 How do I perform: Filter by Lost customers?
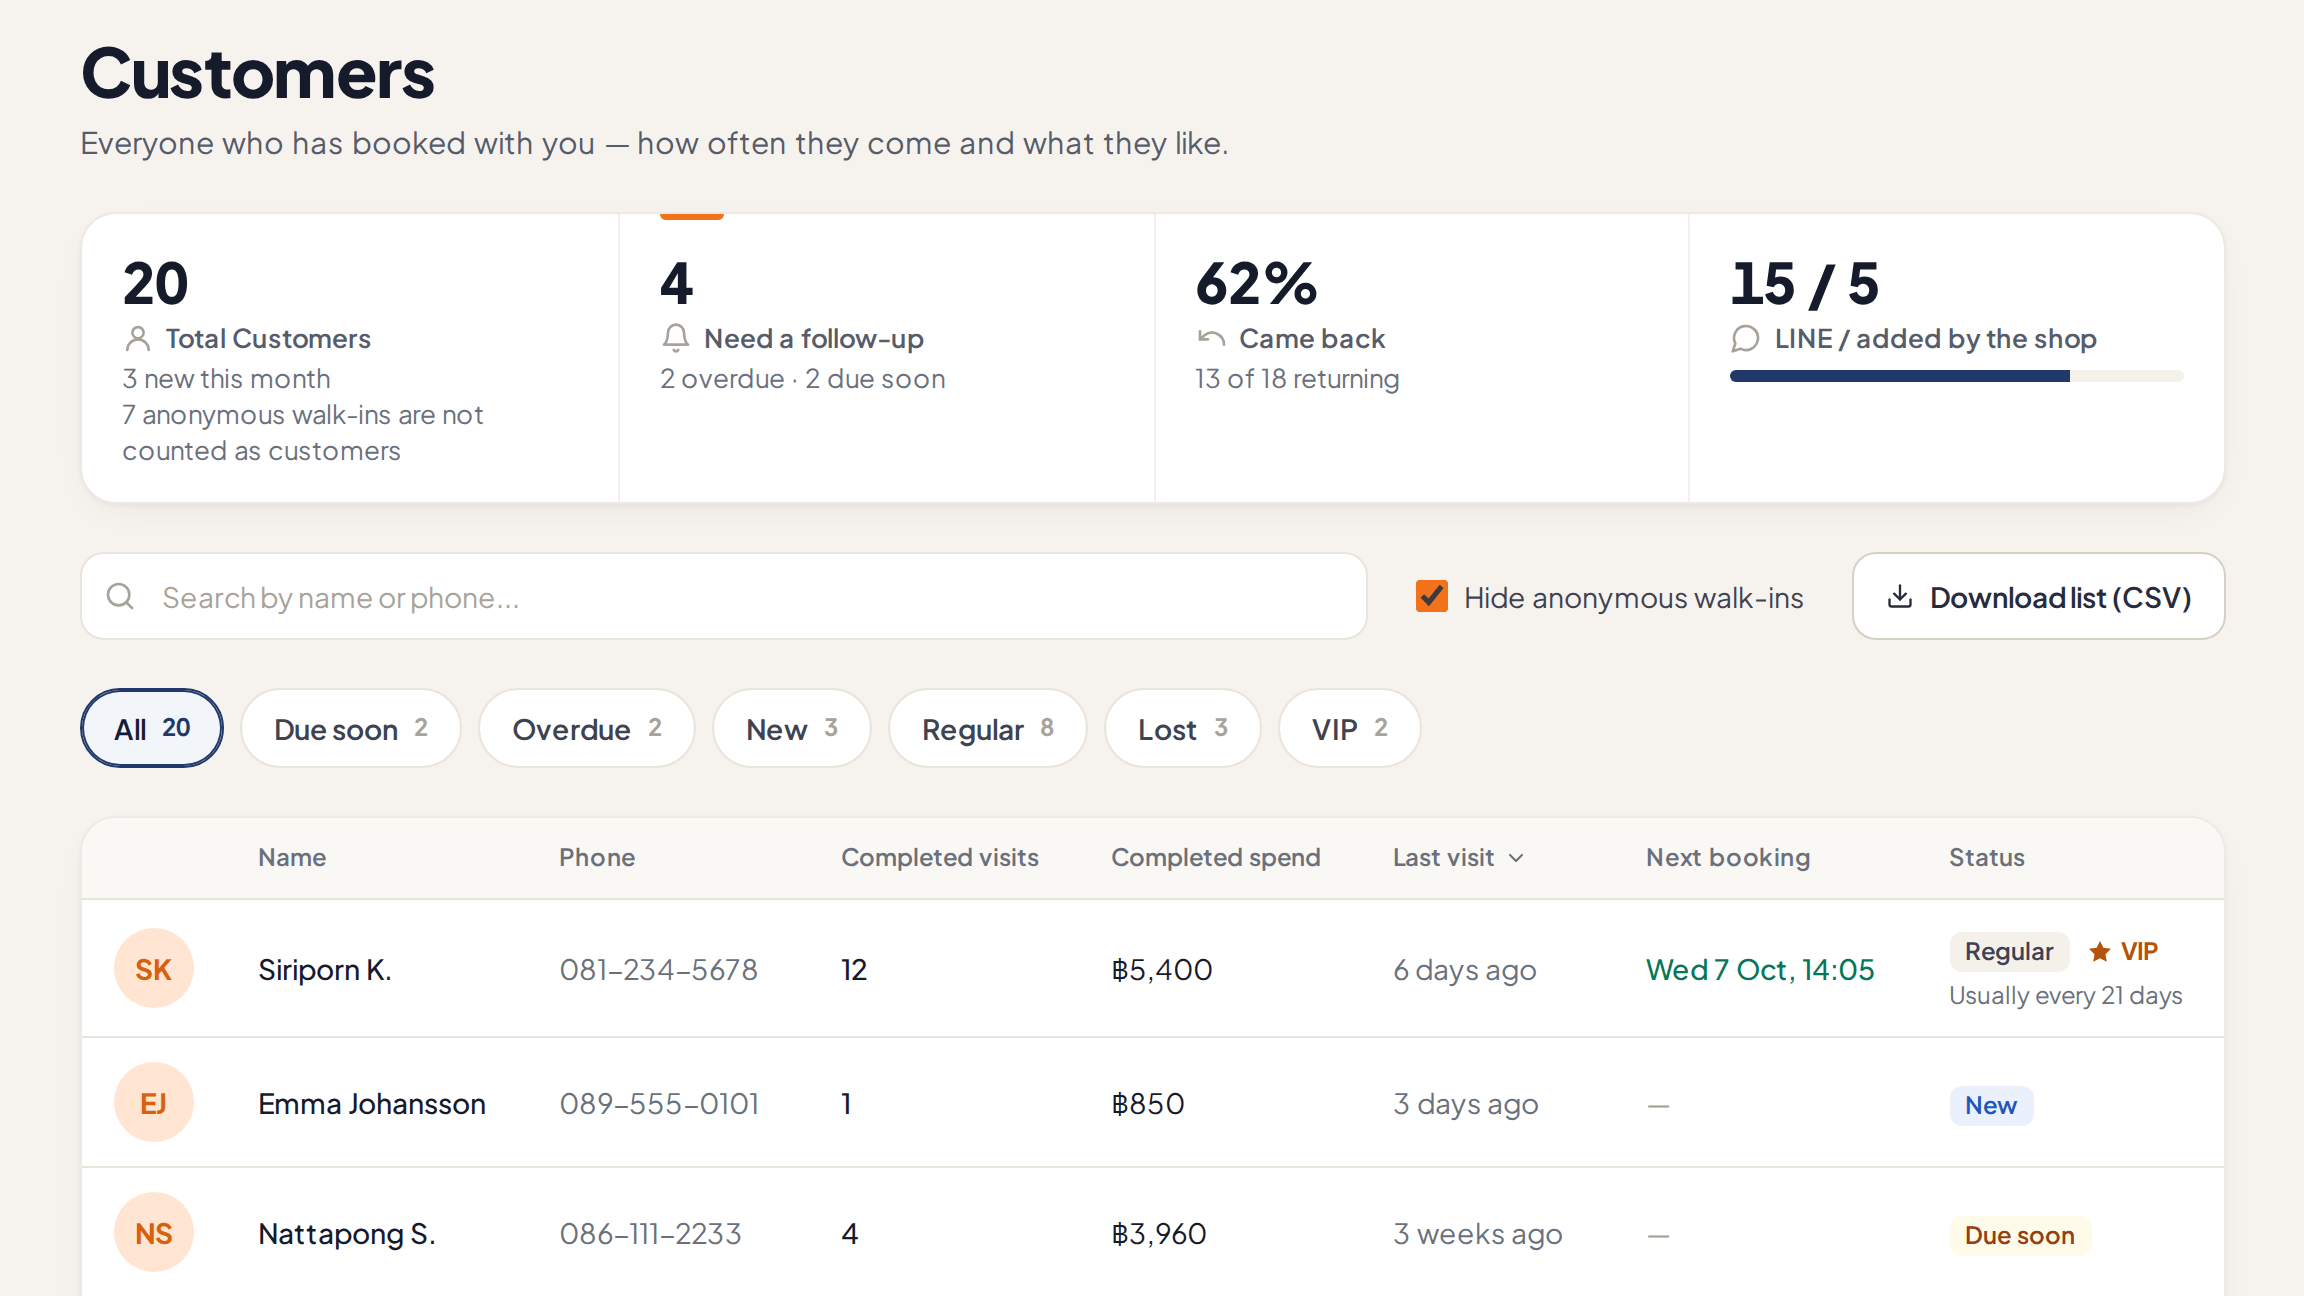coord(1183,728)
